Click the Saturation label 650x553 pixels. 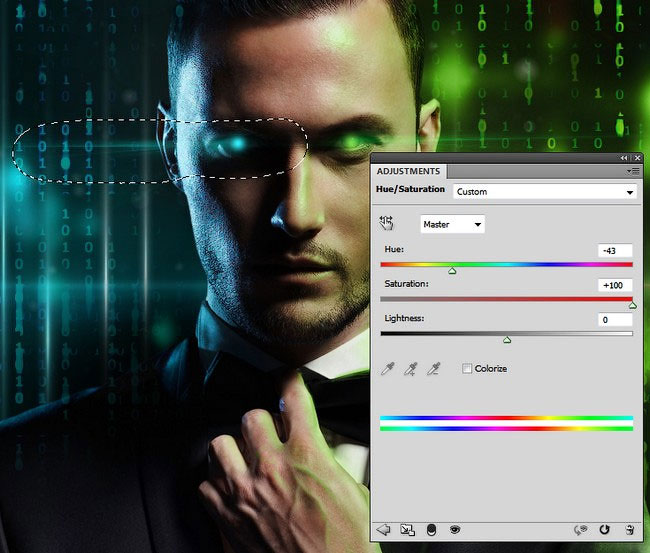pos(406,284)
